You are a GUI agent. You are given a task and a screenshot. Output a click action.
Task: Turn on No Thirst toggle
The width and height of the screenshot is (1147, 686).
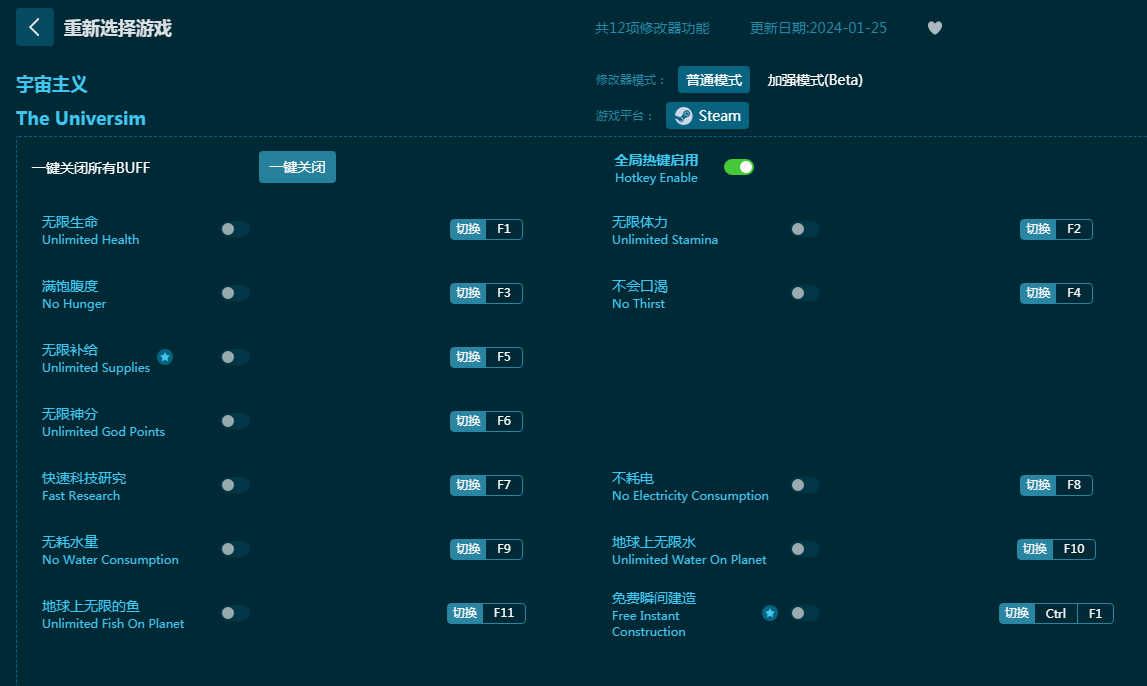pos(805,293)
